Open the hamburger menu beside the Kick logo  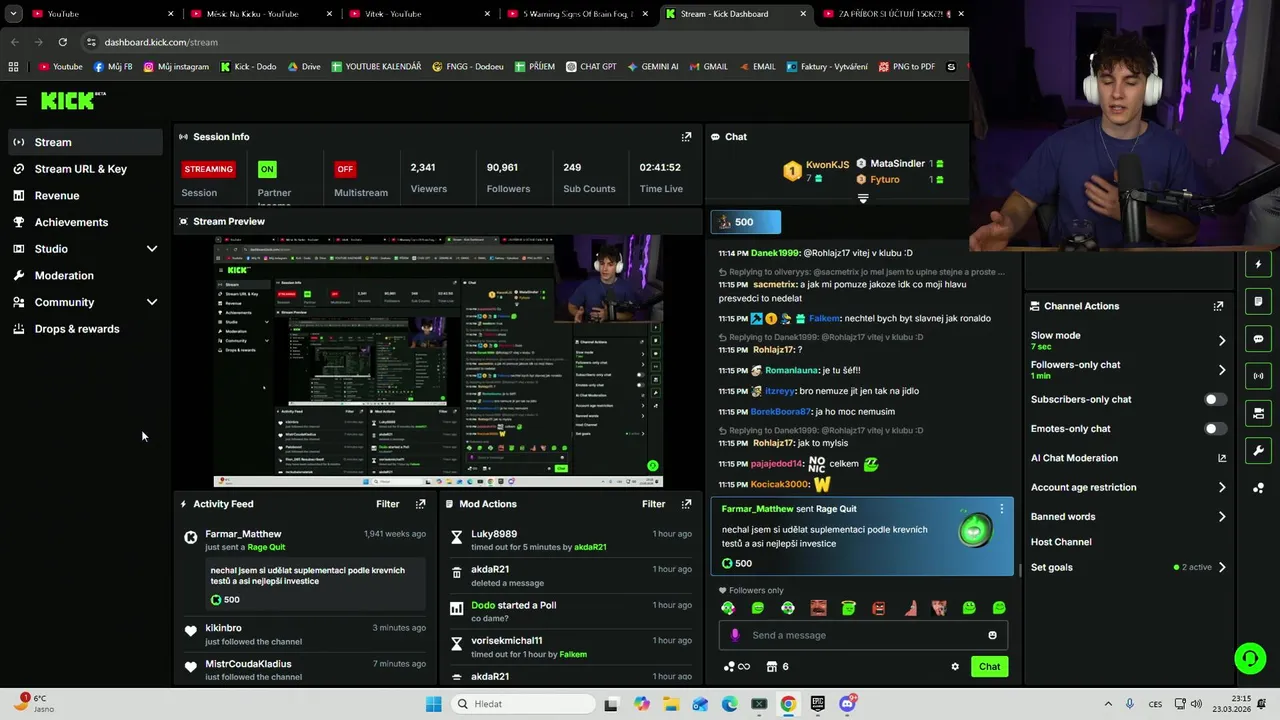tap(21, 101)
